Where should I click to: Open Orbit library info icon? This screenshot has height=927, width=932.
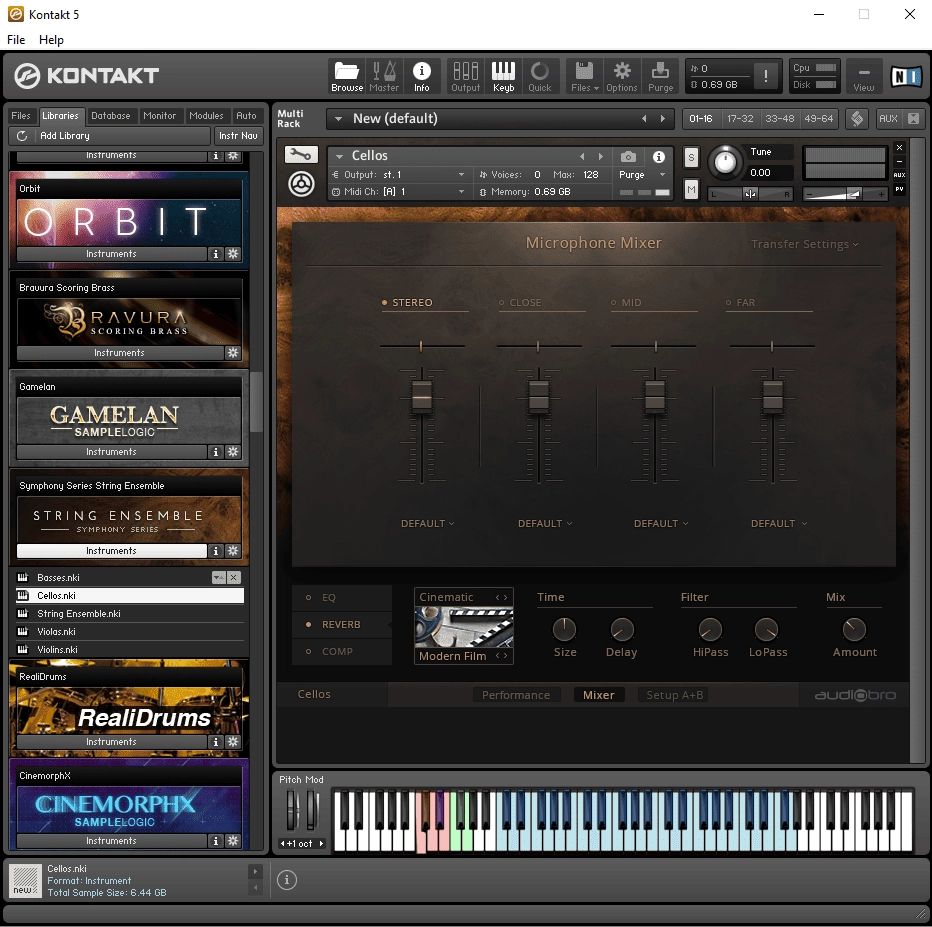(216, 254)
